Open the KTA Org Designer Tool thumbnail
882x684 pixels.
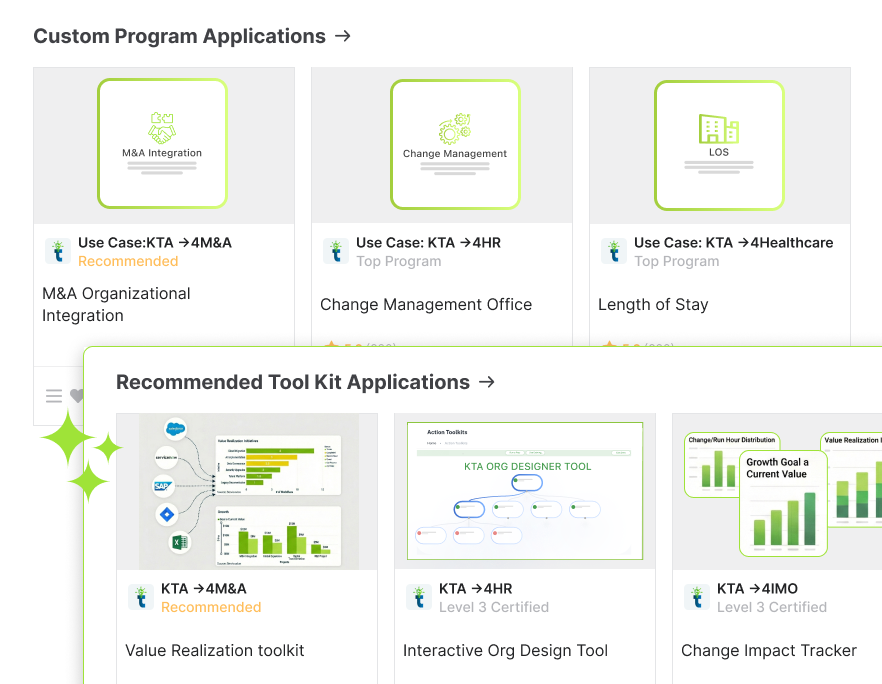point(525,491)
